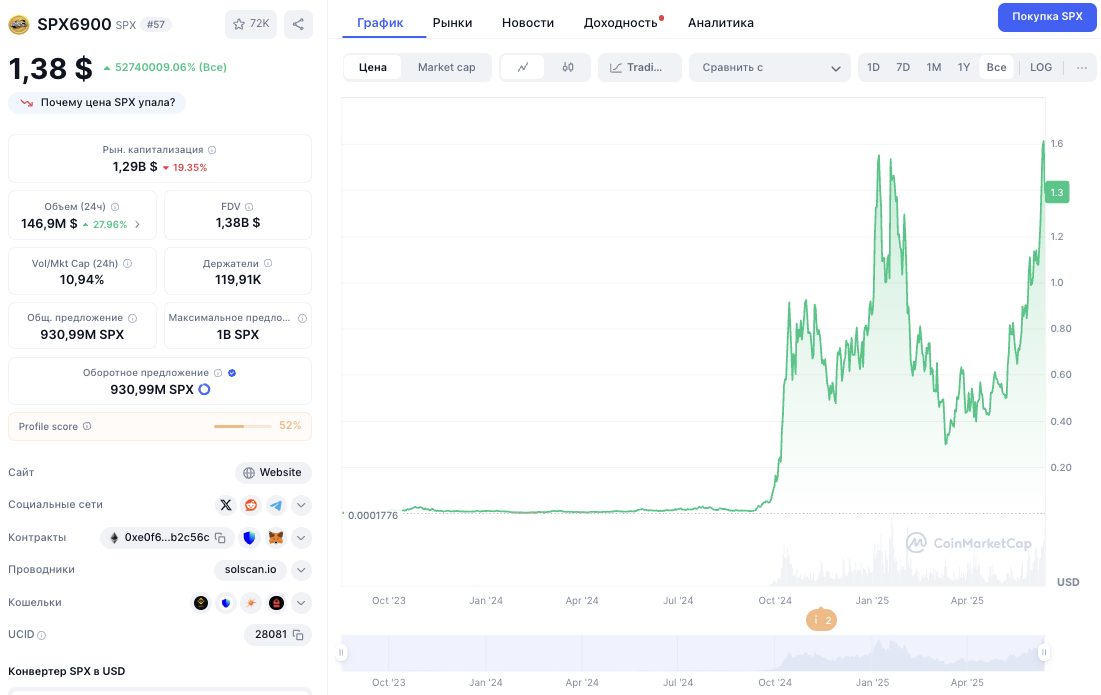Viewport: 1101px width, 695px height.
Task: Show Vol/Mkt Cap info icon
Action: pos(128,263)
